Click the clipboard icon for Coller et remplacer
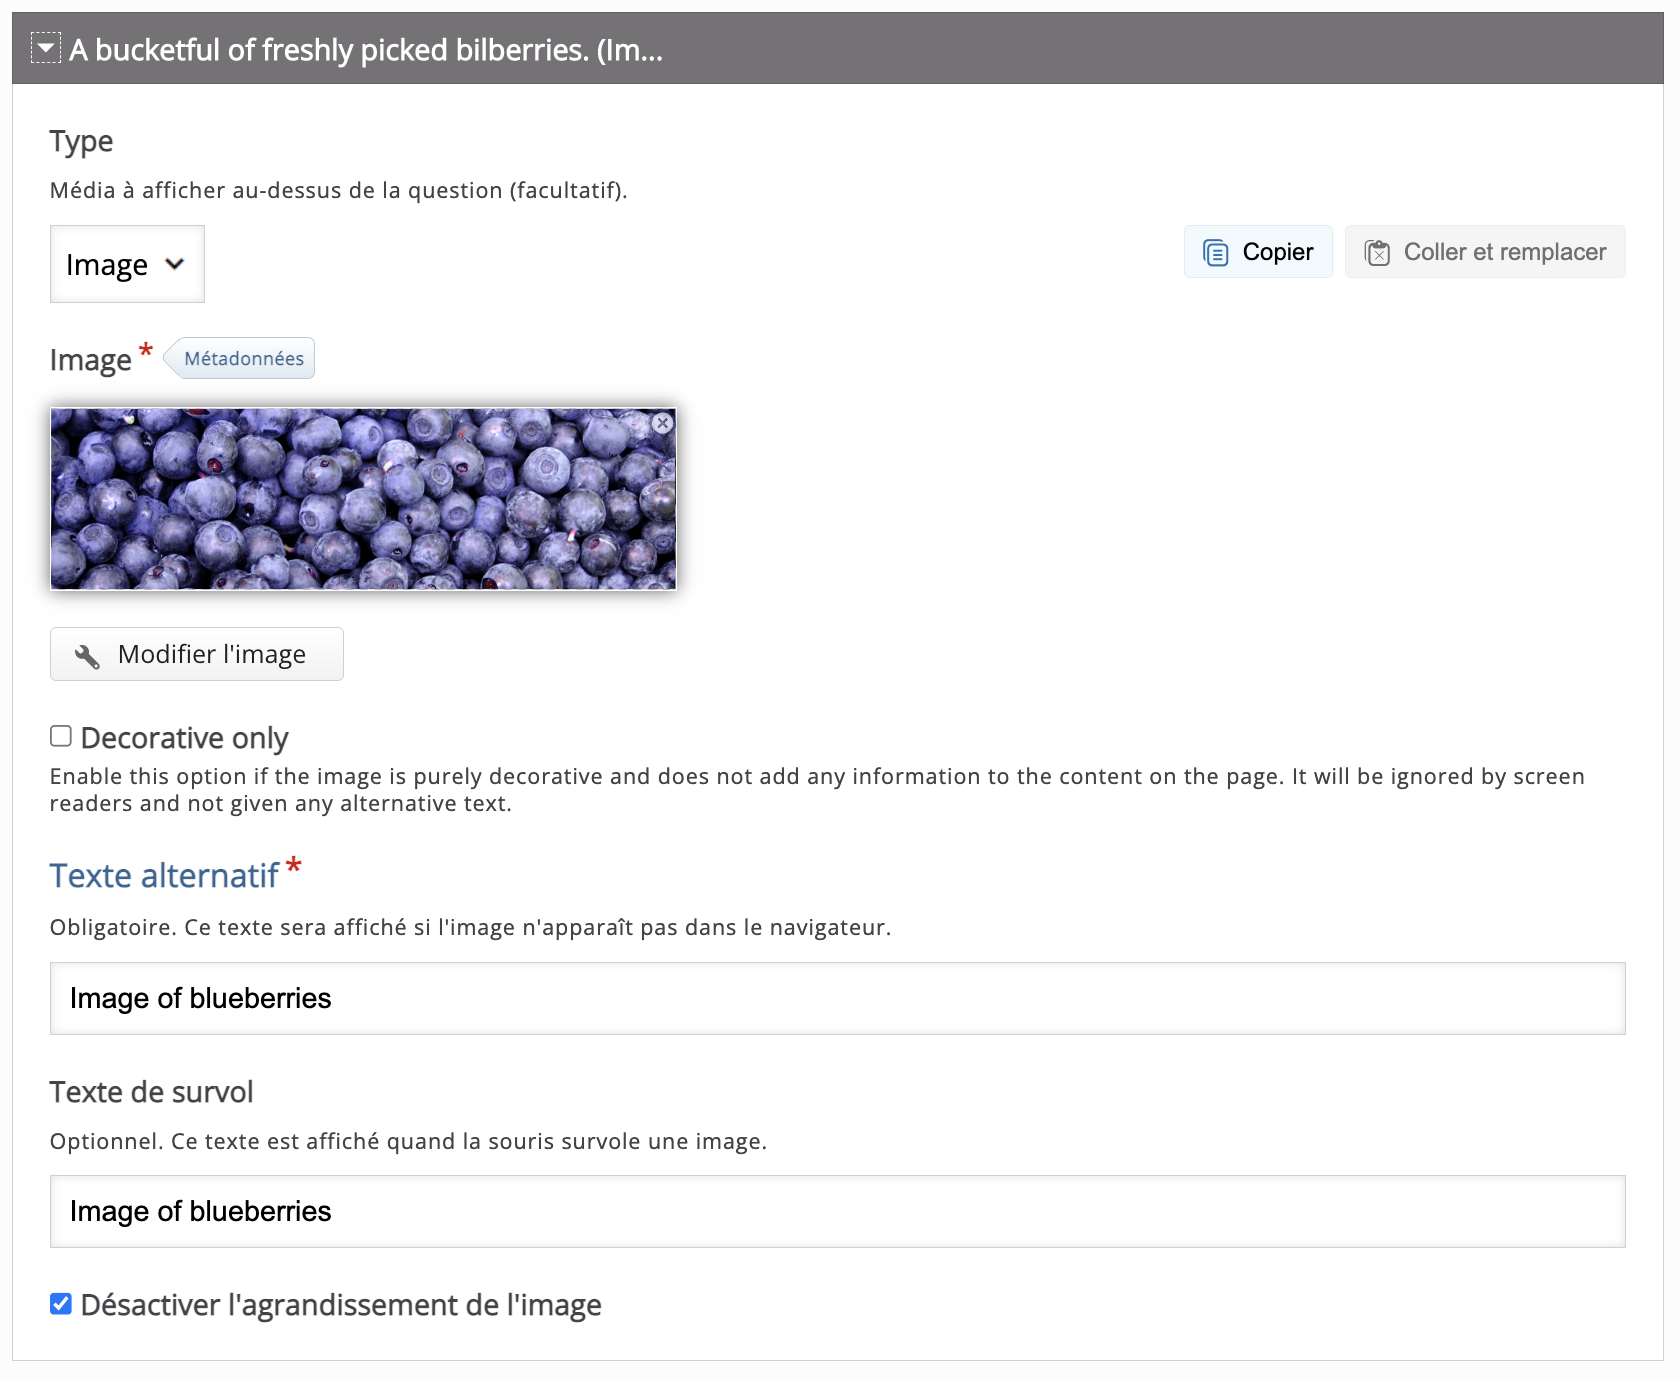This screenshot has width=1680, height=1380. [x=1377, y=253]
